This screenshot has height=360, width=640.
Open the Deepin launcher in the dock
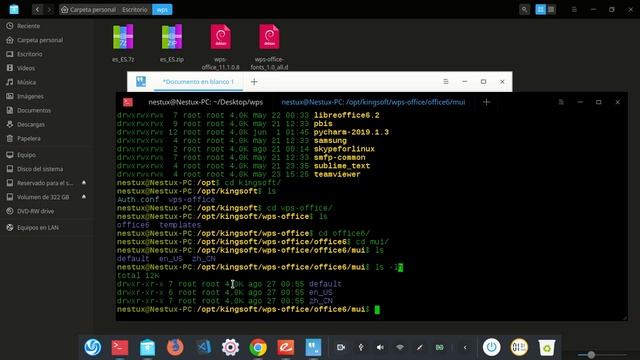(x=93, y=347)
